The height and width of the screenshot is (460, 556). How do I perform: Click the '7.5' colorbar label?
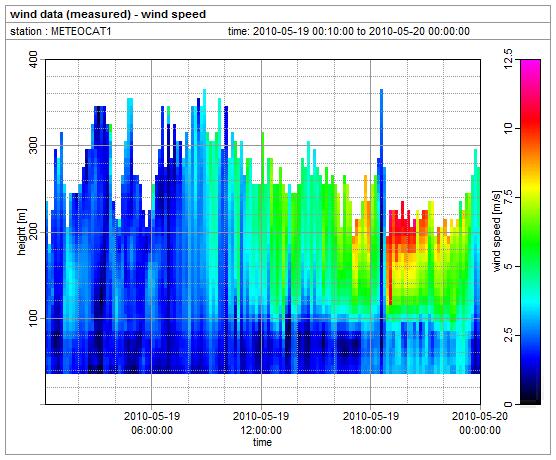click(x=508, y=197)
